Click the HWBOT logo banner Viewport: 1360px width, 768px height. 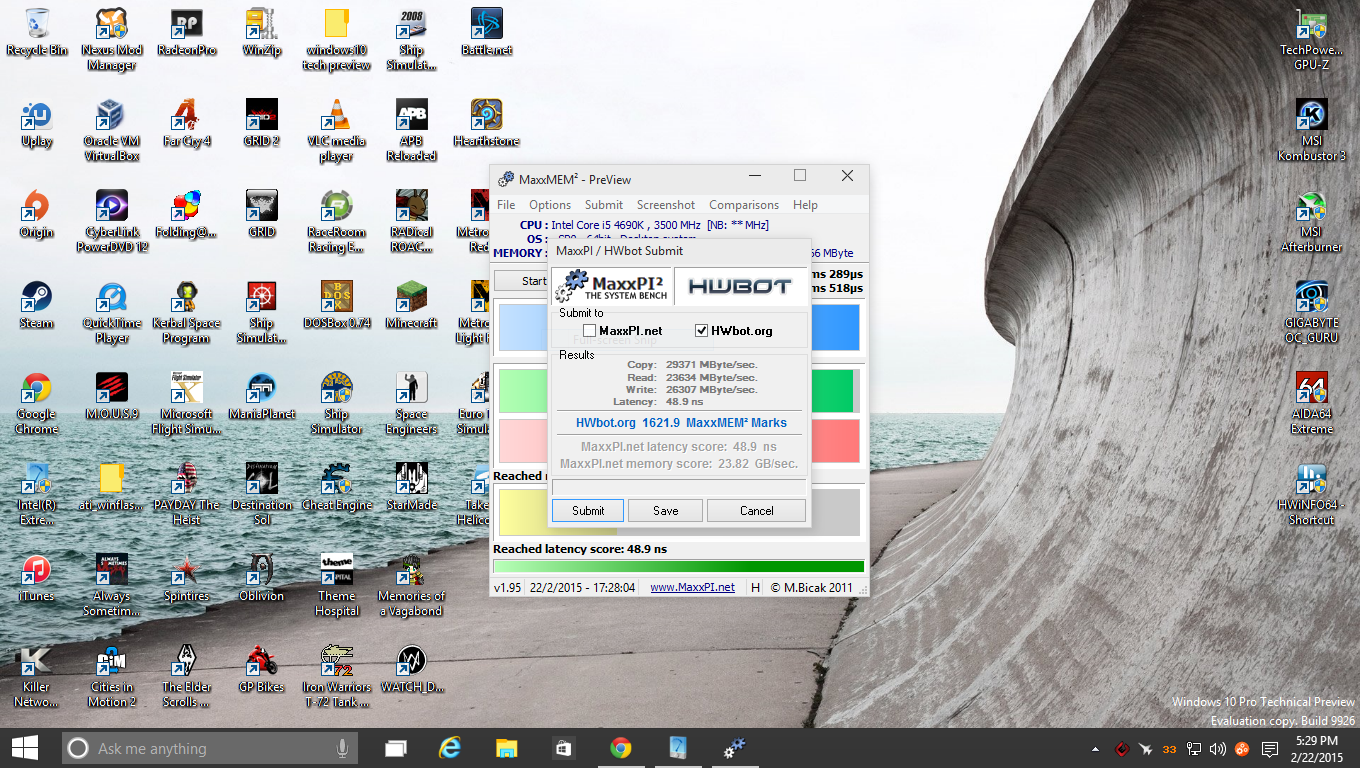point(740,286)
